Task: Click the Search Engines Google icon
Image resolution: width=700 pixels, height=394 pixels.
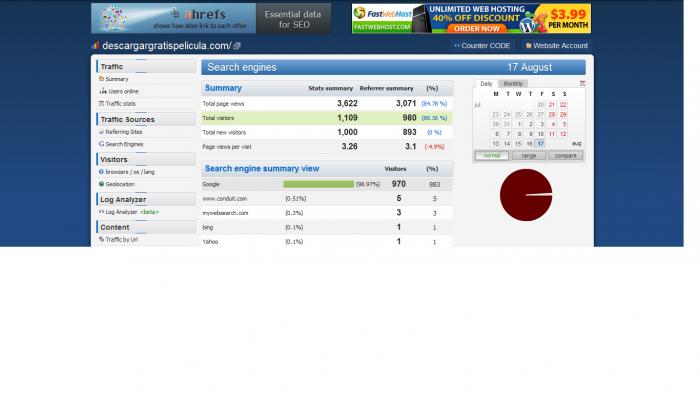Action: tap(101, 144)
